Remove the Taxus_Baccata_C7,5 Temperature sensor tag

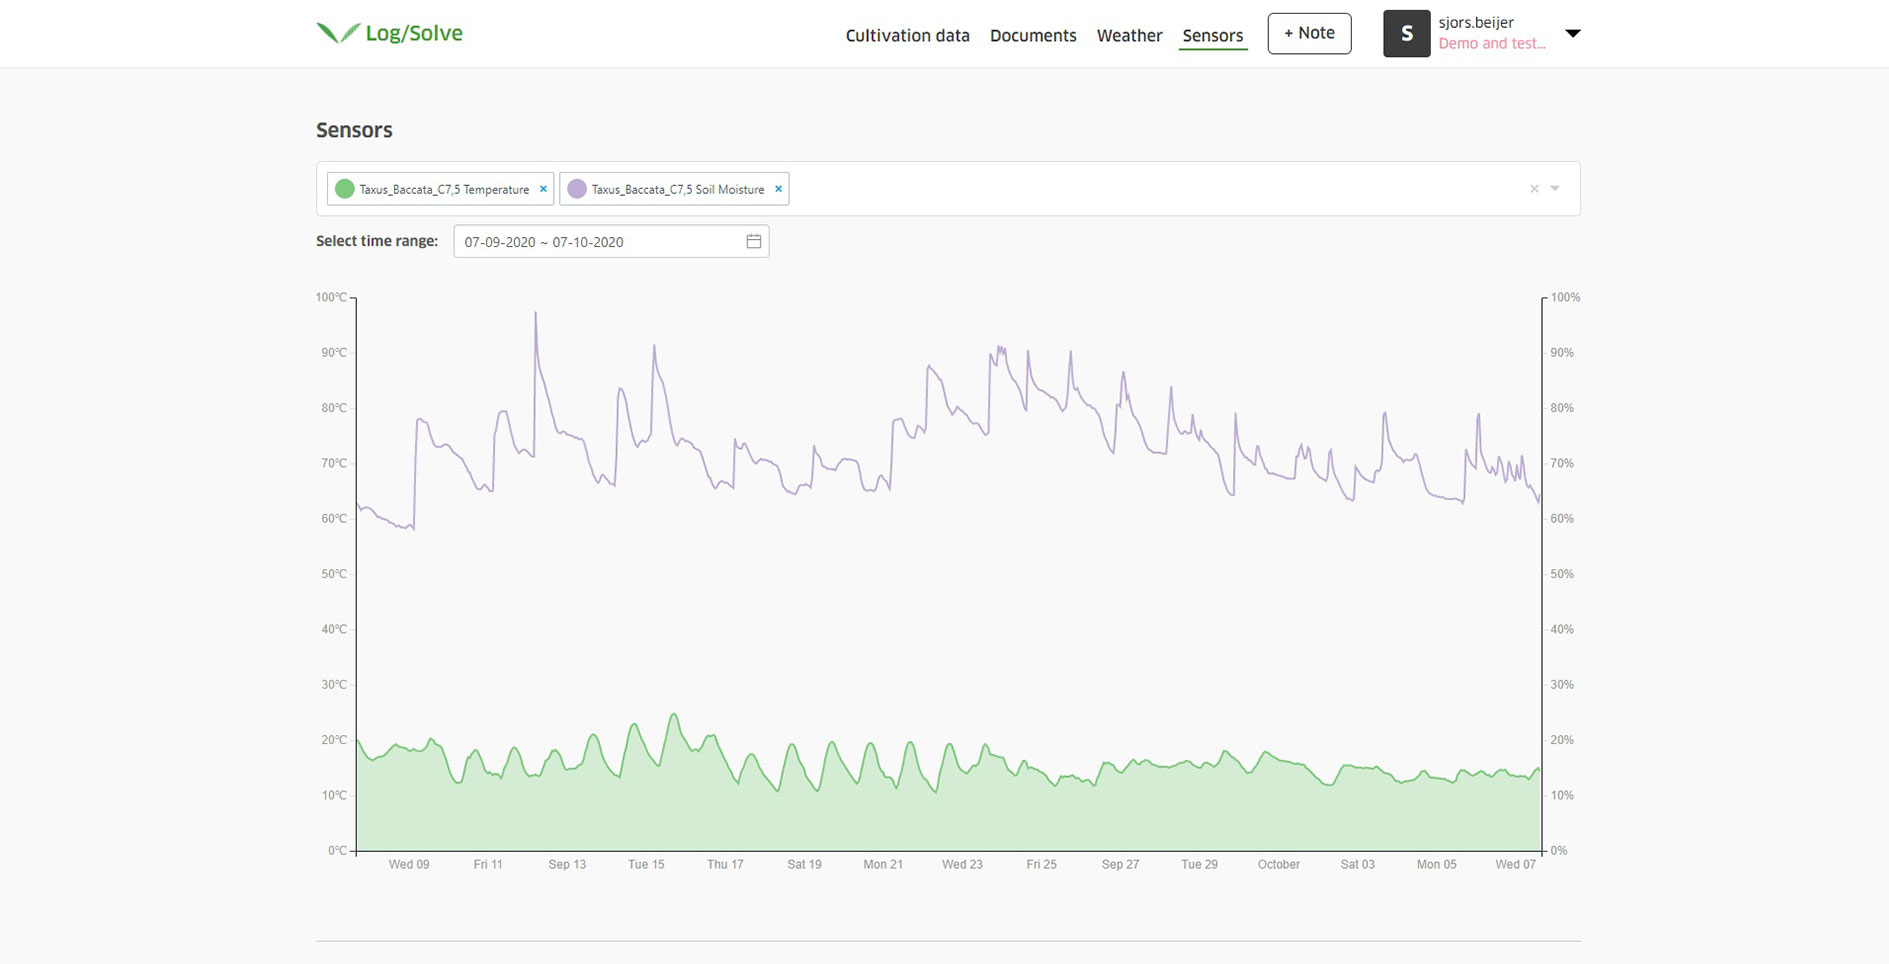point(543,188)
